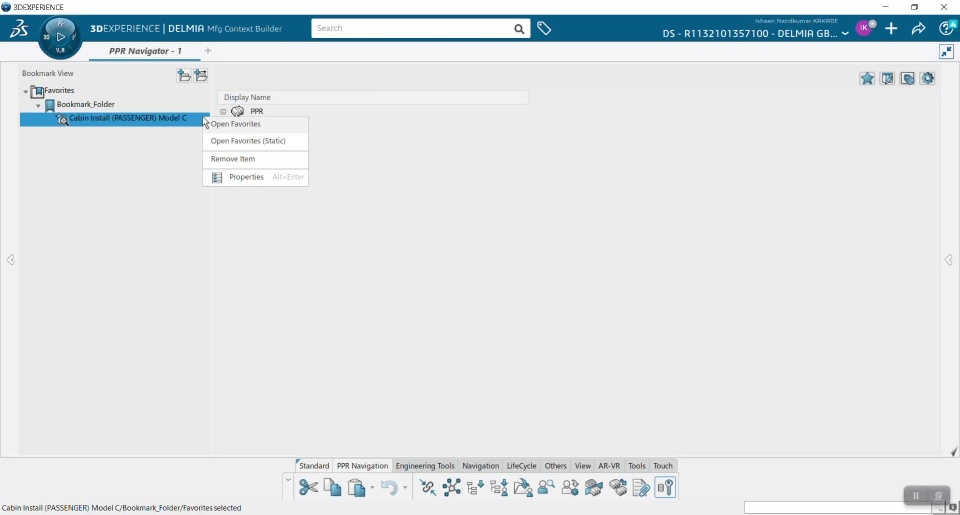Click the first Bookmark View folder-add icon
The height and width of the screenshot is (515, 960).
(x=184, y=75)
